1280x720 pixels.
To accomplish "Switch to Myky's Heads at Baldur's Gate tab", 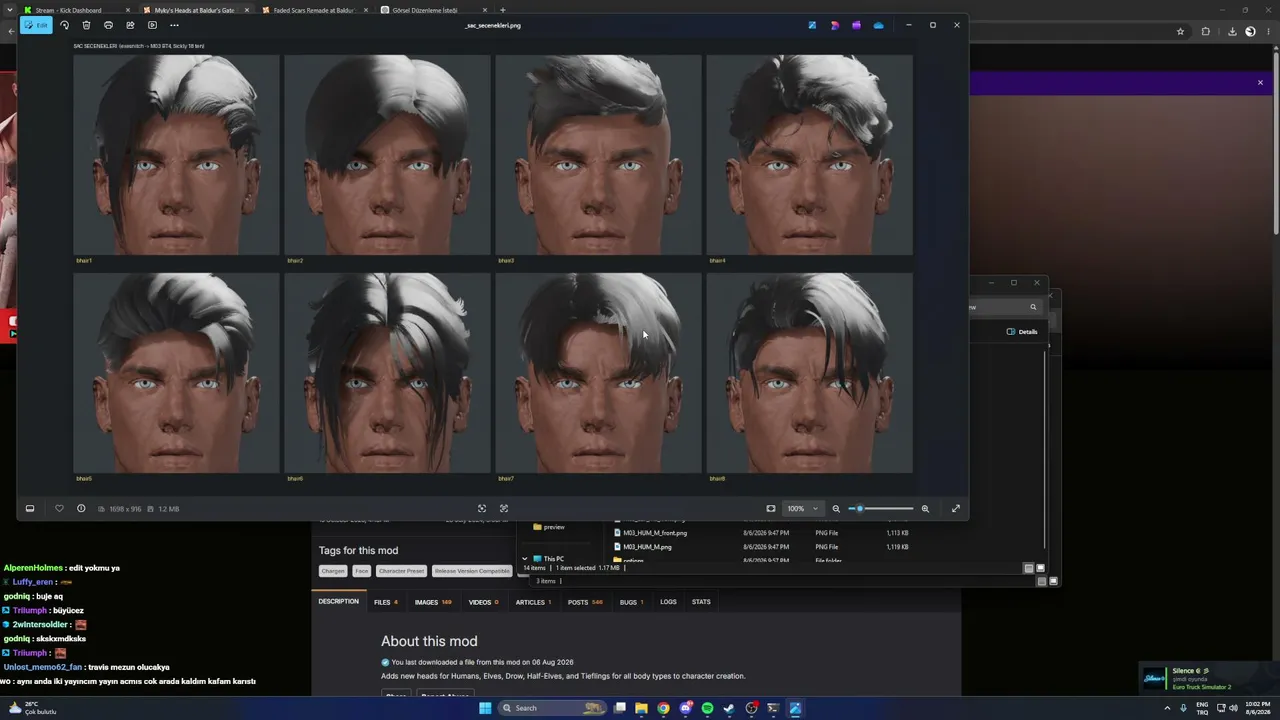I will point(197,10).
